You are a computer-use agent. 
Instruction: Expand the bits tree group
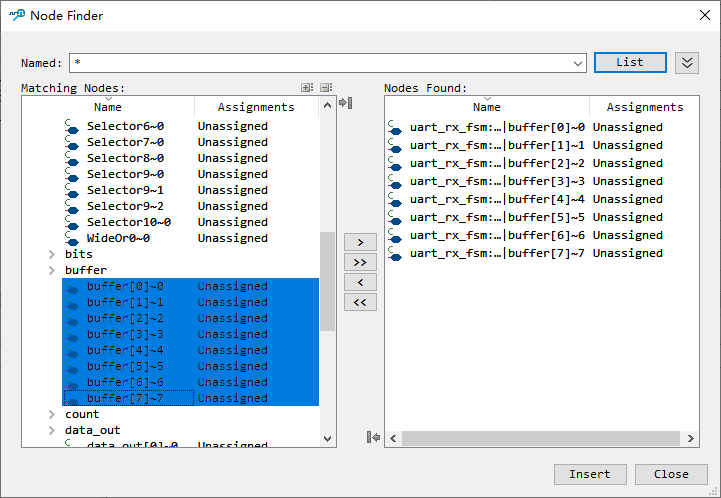click(52, 254)
